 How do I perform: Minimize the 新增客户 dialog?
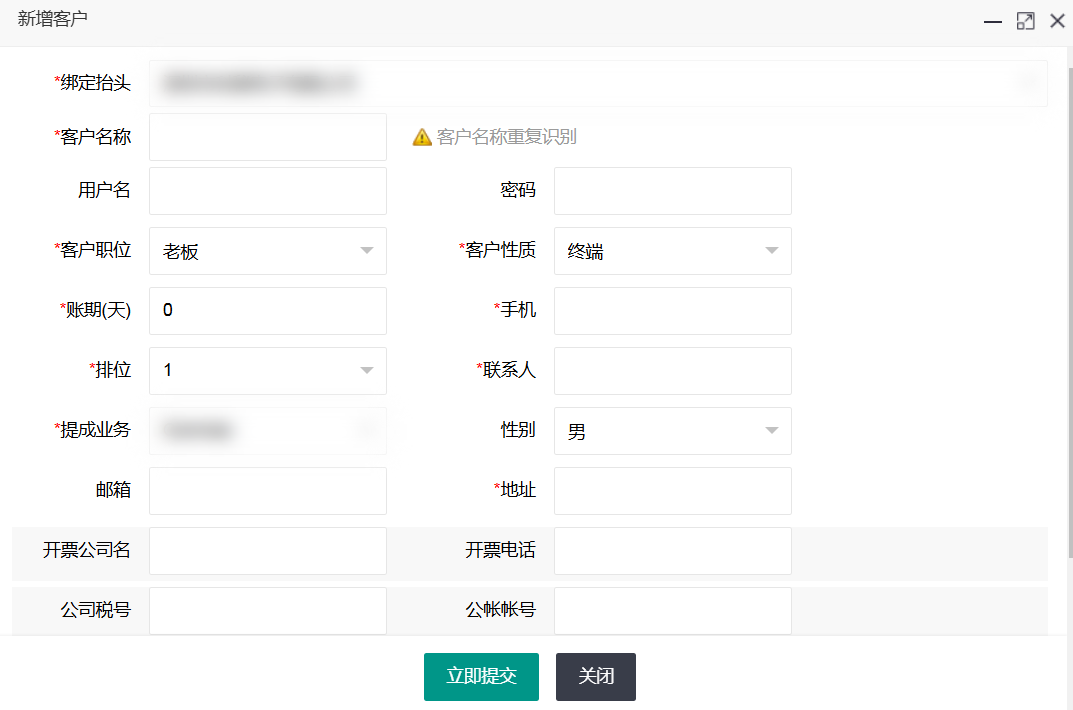[993, 21]
